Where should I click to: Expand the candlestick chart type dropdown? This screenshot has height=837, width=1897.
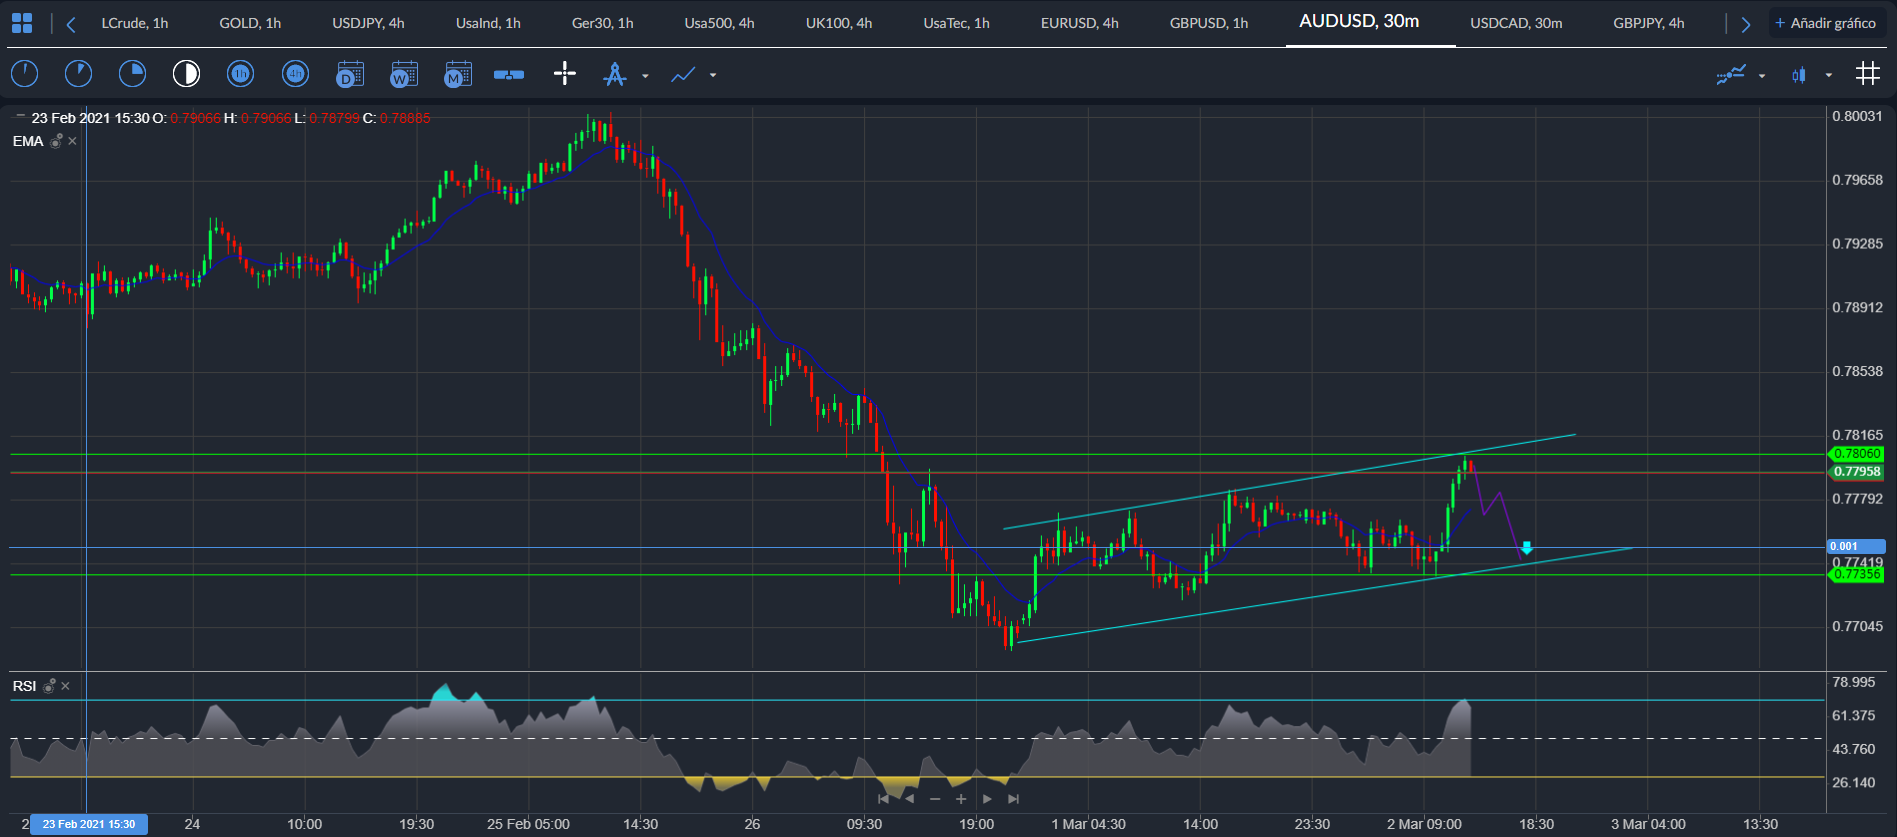click(x=1829, y=75)
